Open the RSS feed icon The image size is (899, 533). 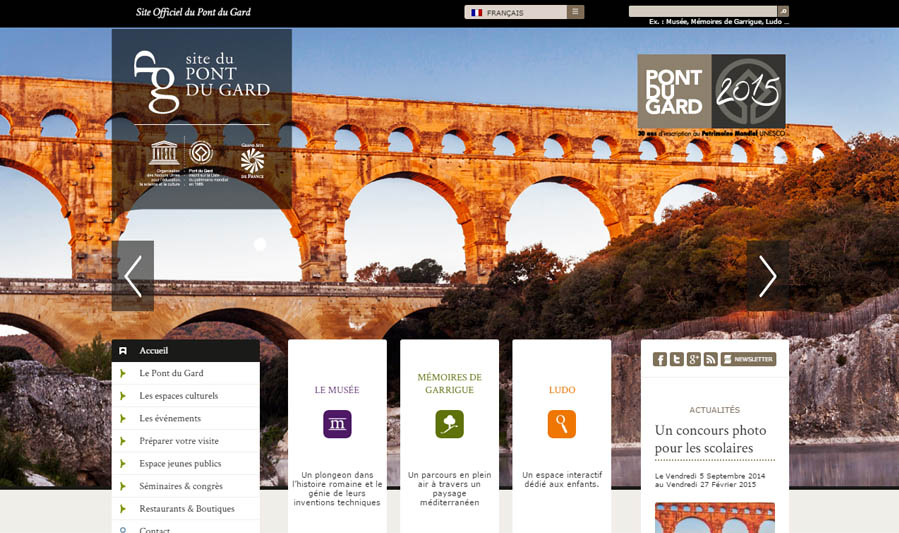tap(711, 359)
